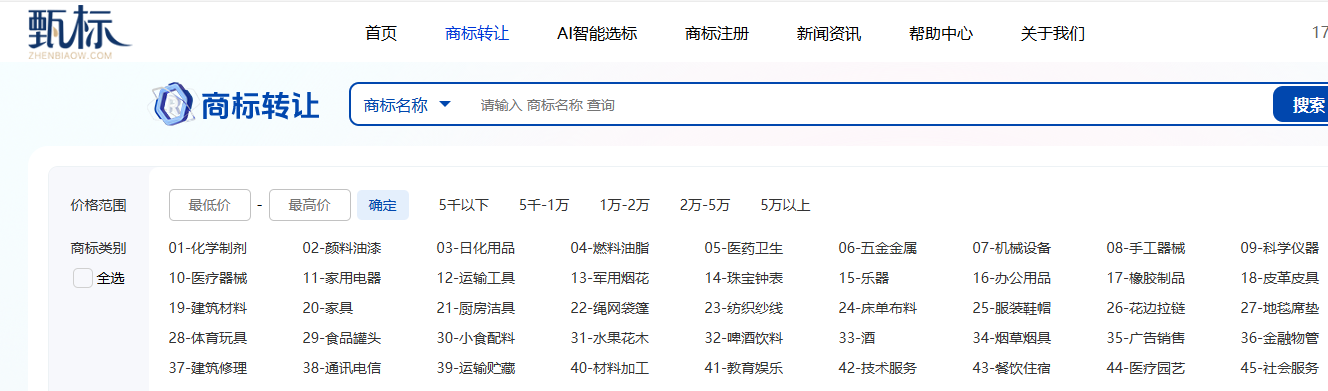
Task: Click the 甄标 site logo
Action: coord(79,33)
